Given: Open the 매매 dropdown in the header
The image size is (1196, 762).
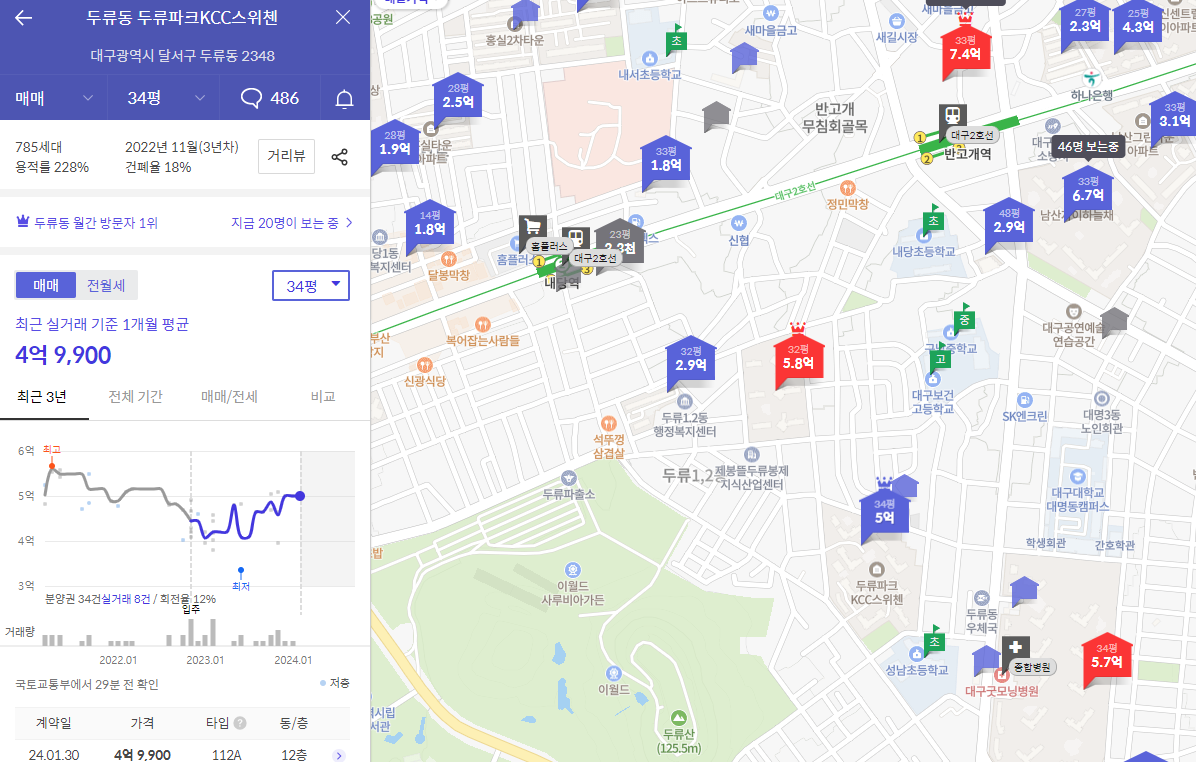Looking at the screenshot, I should (x=53, y=98).
